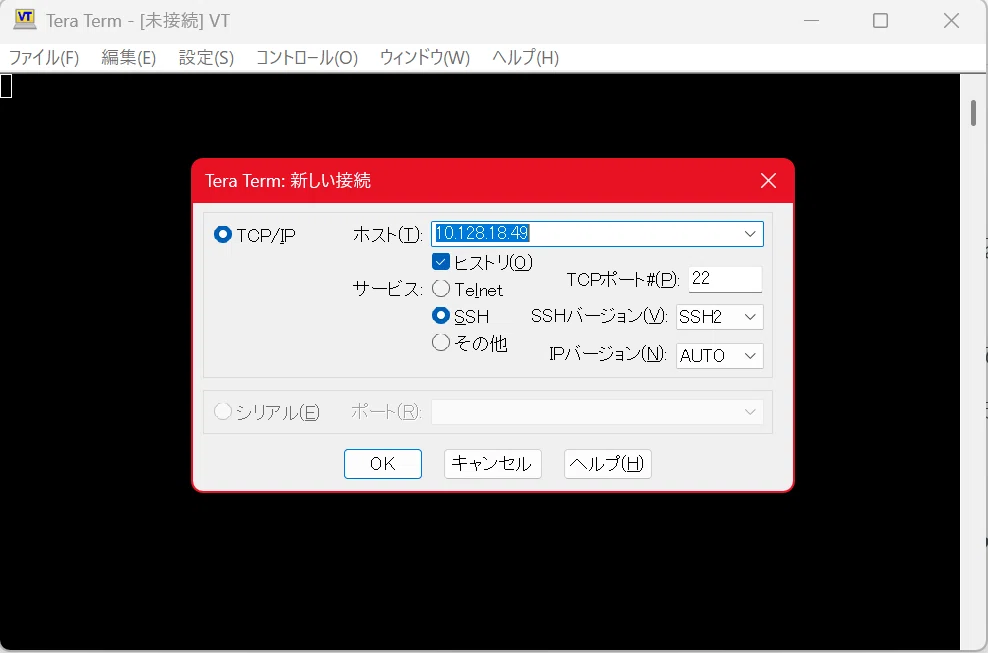Click the キャンセル button

[492, 464]
